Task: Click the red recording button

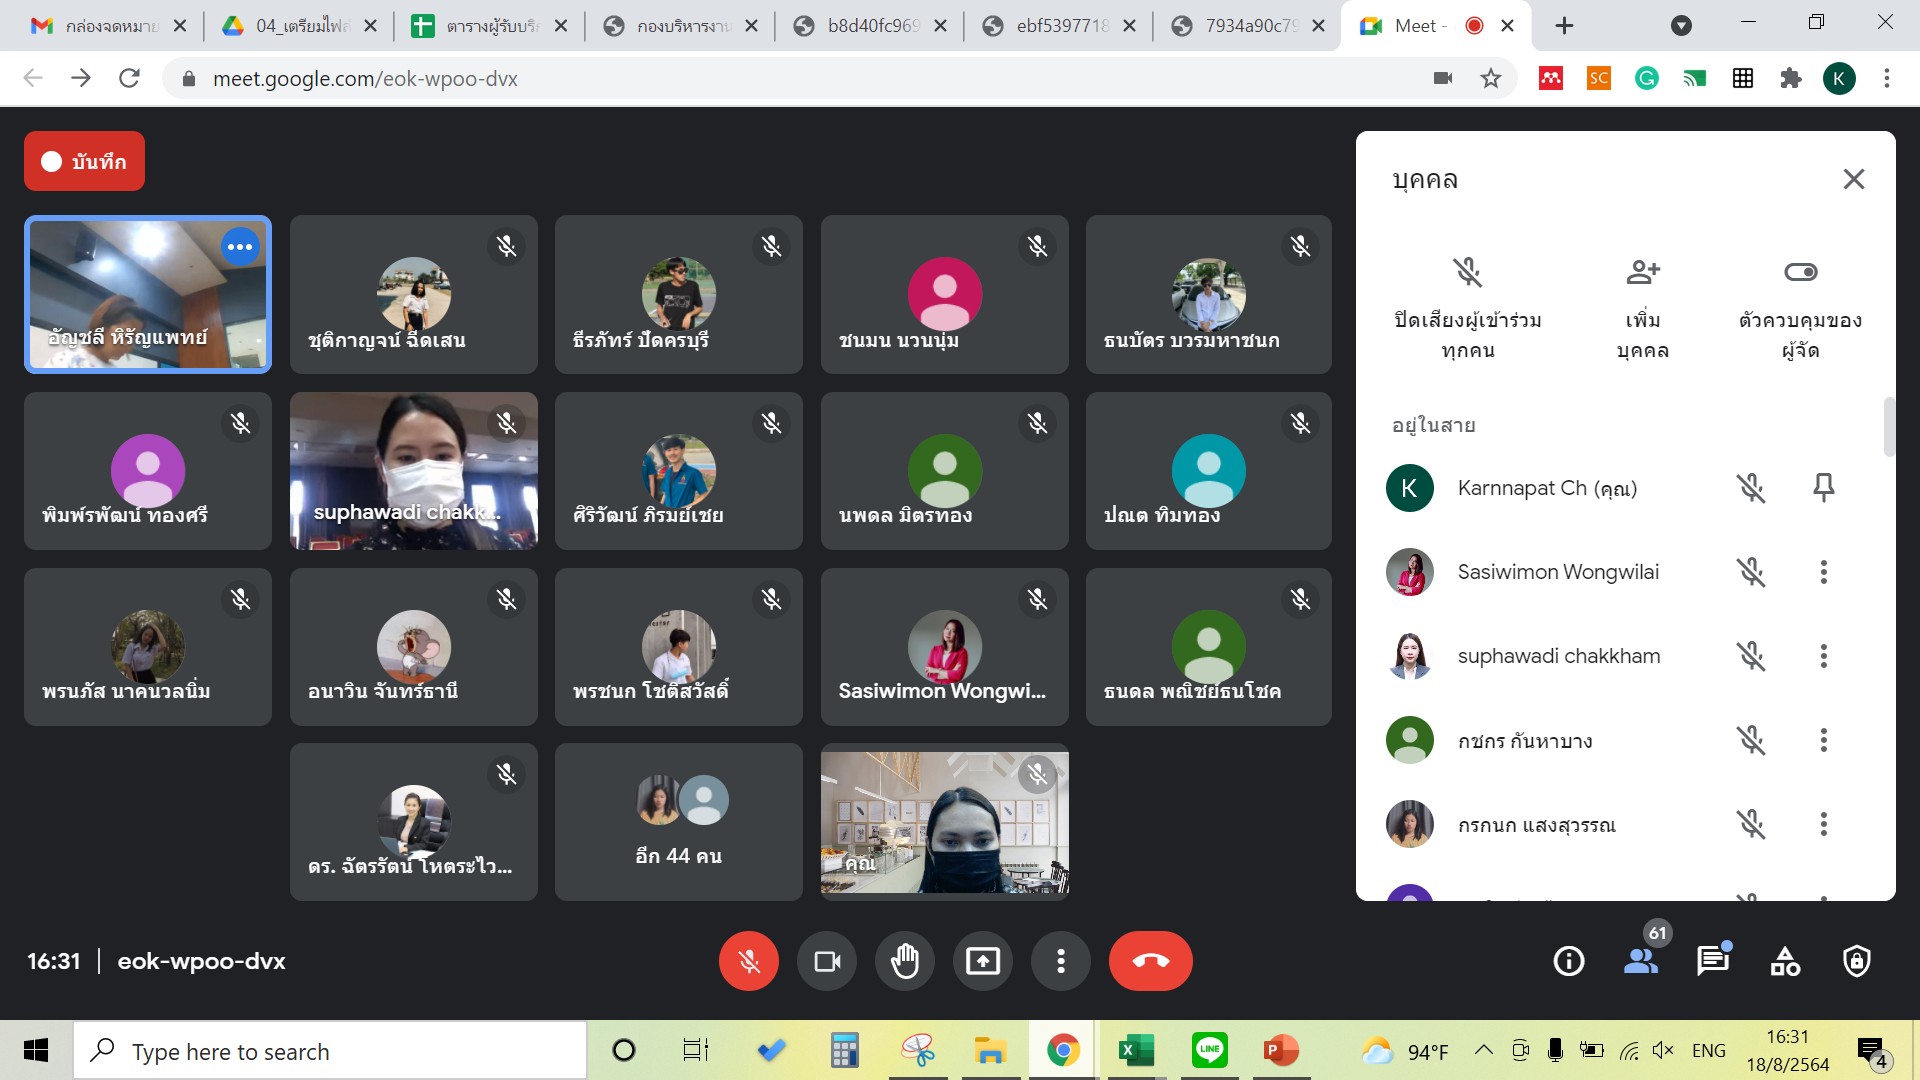Action: tap(84, 161)
